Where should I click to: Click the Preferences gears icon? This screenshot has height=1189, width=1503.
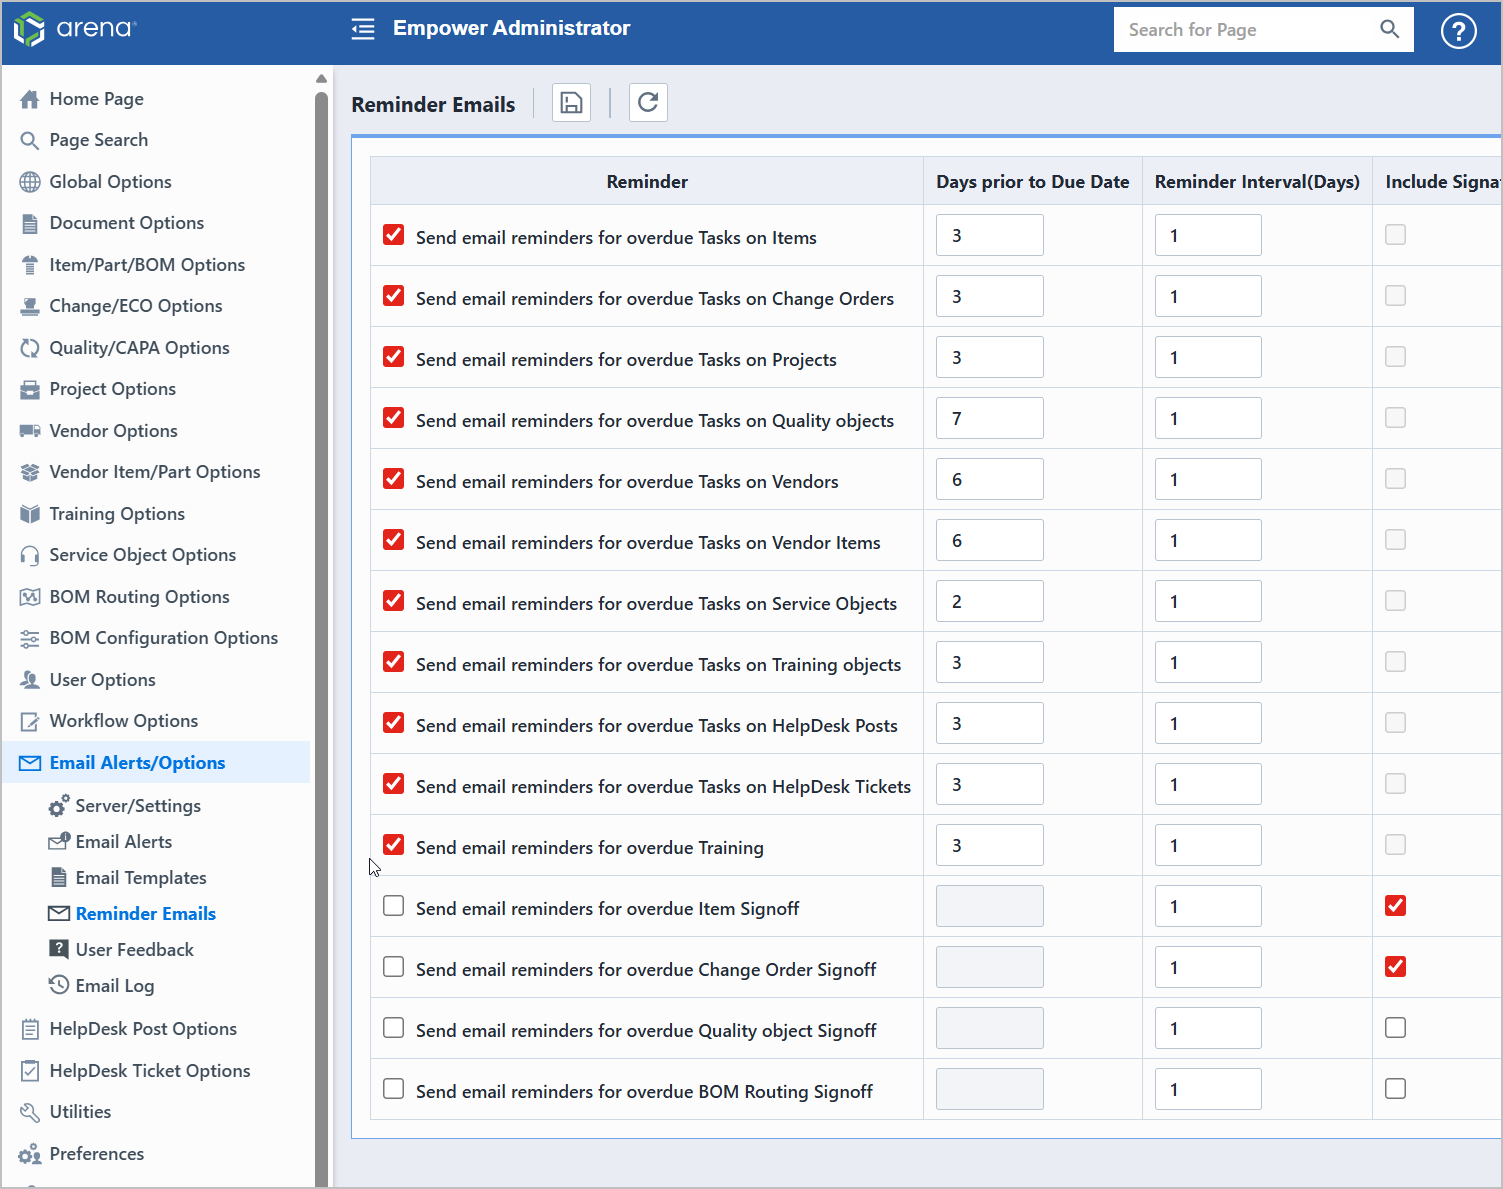(30, 1154)
